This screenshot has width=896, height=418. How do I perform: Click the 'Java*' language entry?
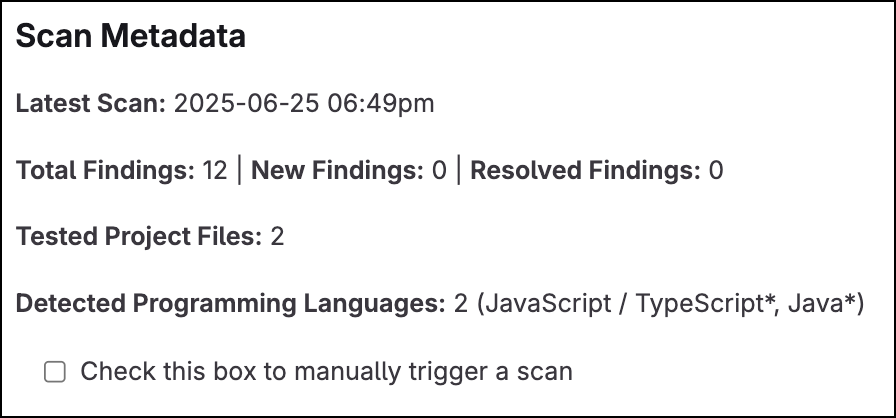(x=822, y=304)
